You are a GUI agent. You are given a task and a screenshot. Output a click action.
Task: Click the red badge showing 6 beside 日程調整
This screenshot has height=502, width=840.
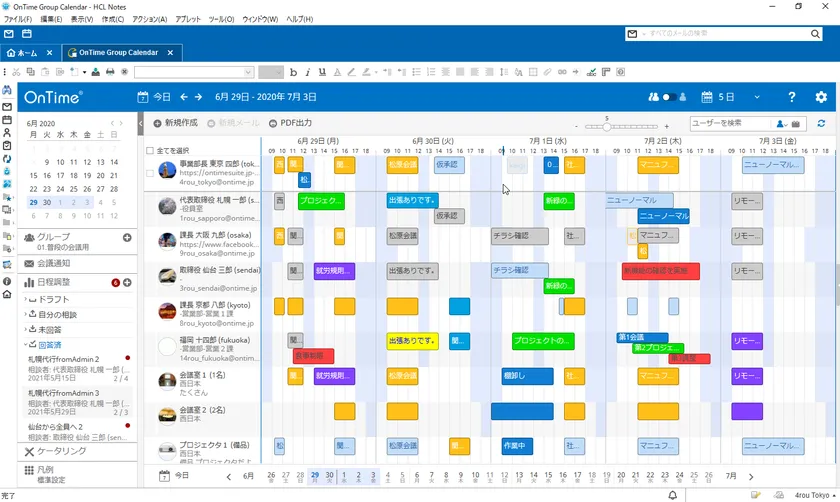[115, 282]
